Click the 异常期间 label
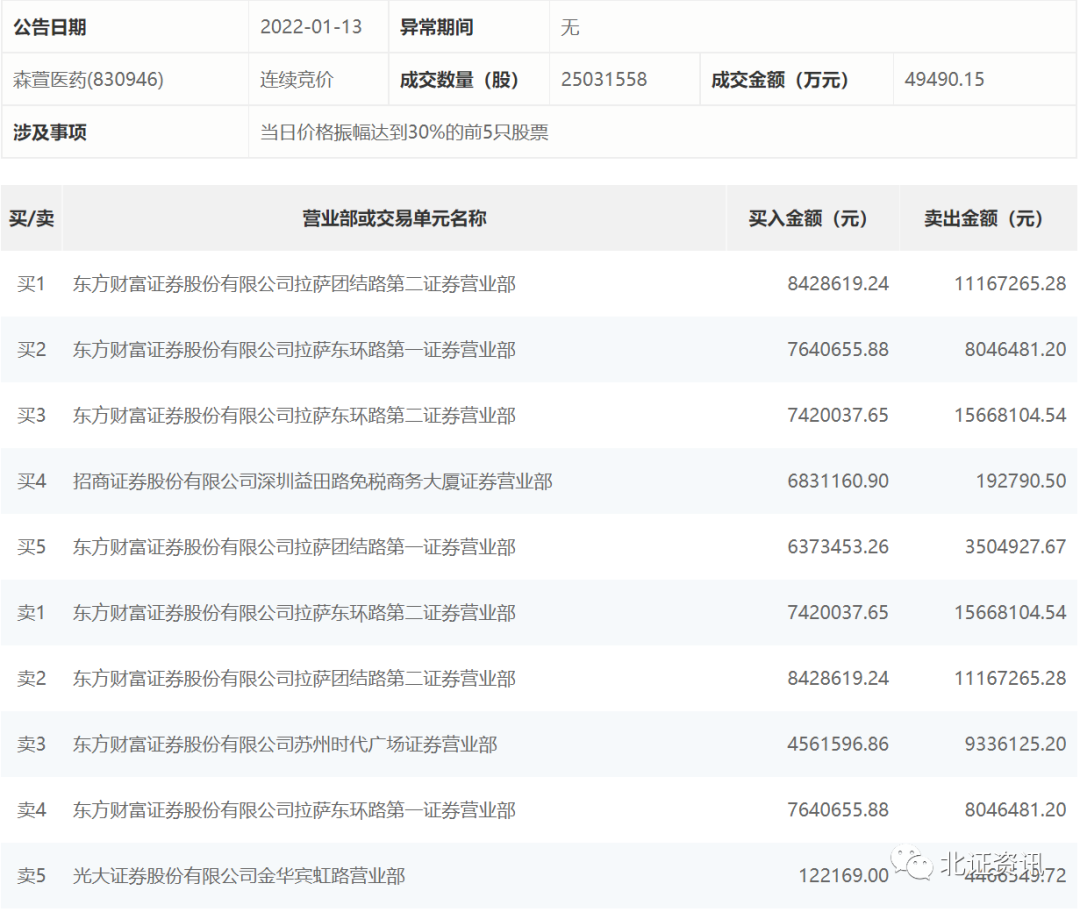 (437, 27)
